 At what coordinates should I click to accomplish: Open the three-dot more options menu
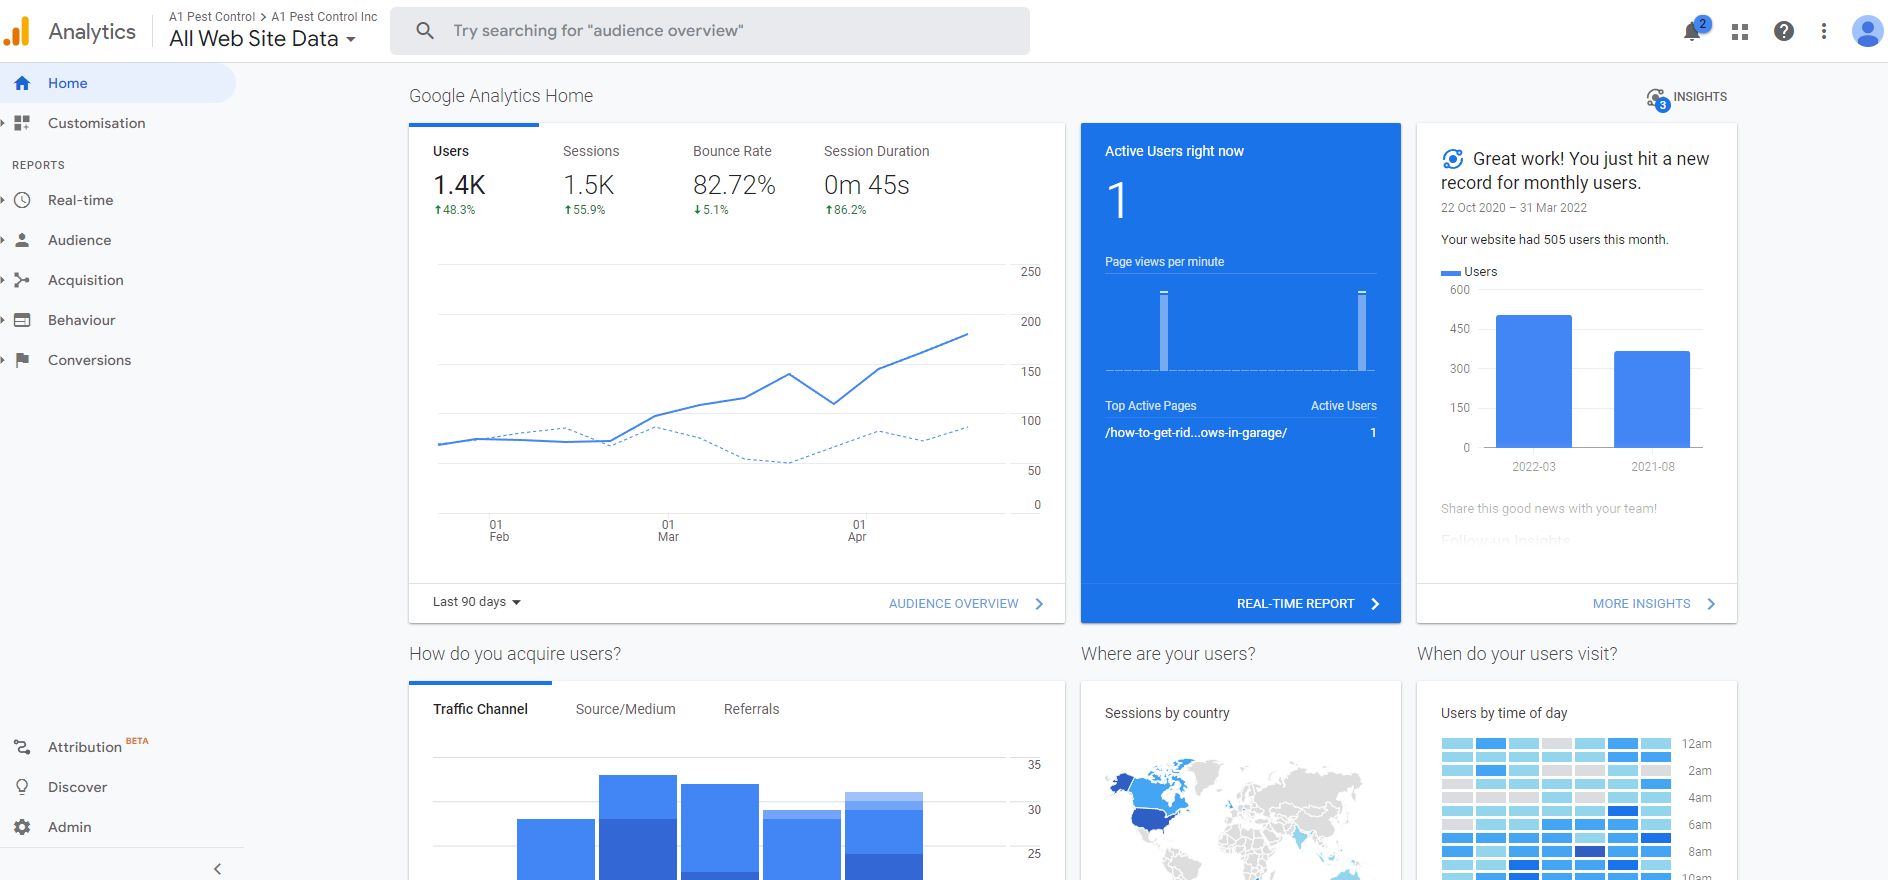[x=1824, y=31]
